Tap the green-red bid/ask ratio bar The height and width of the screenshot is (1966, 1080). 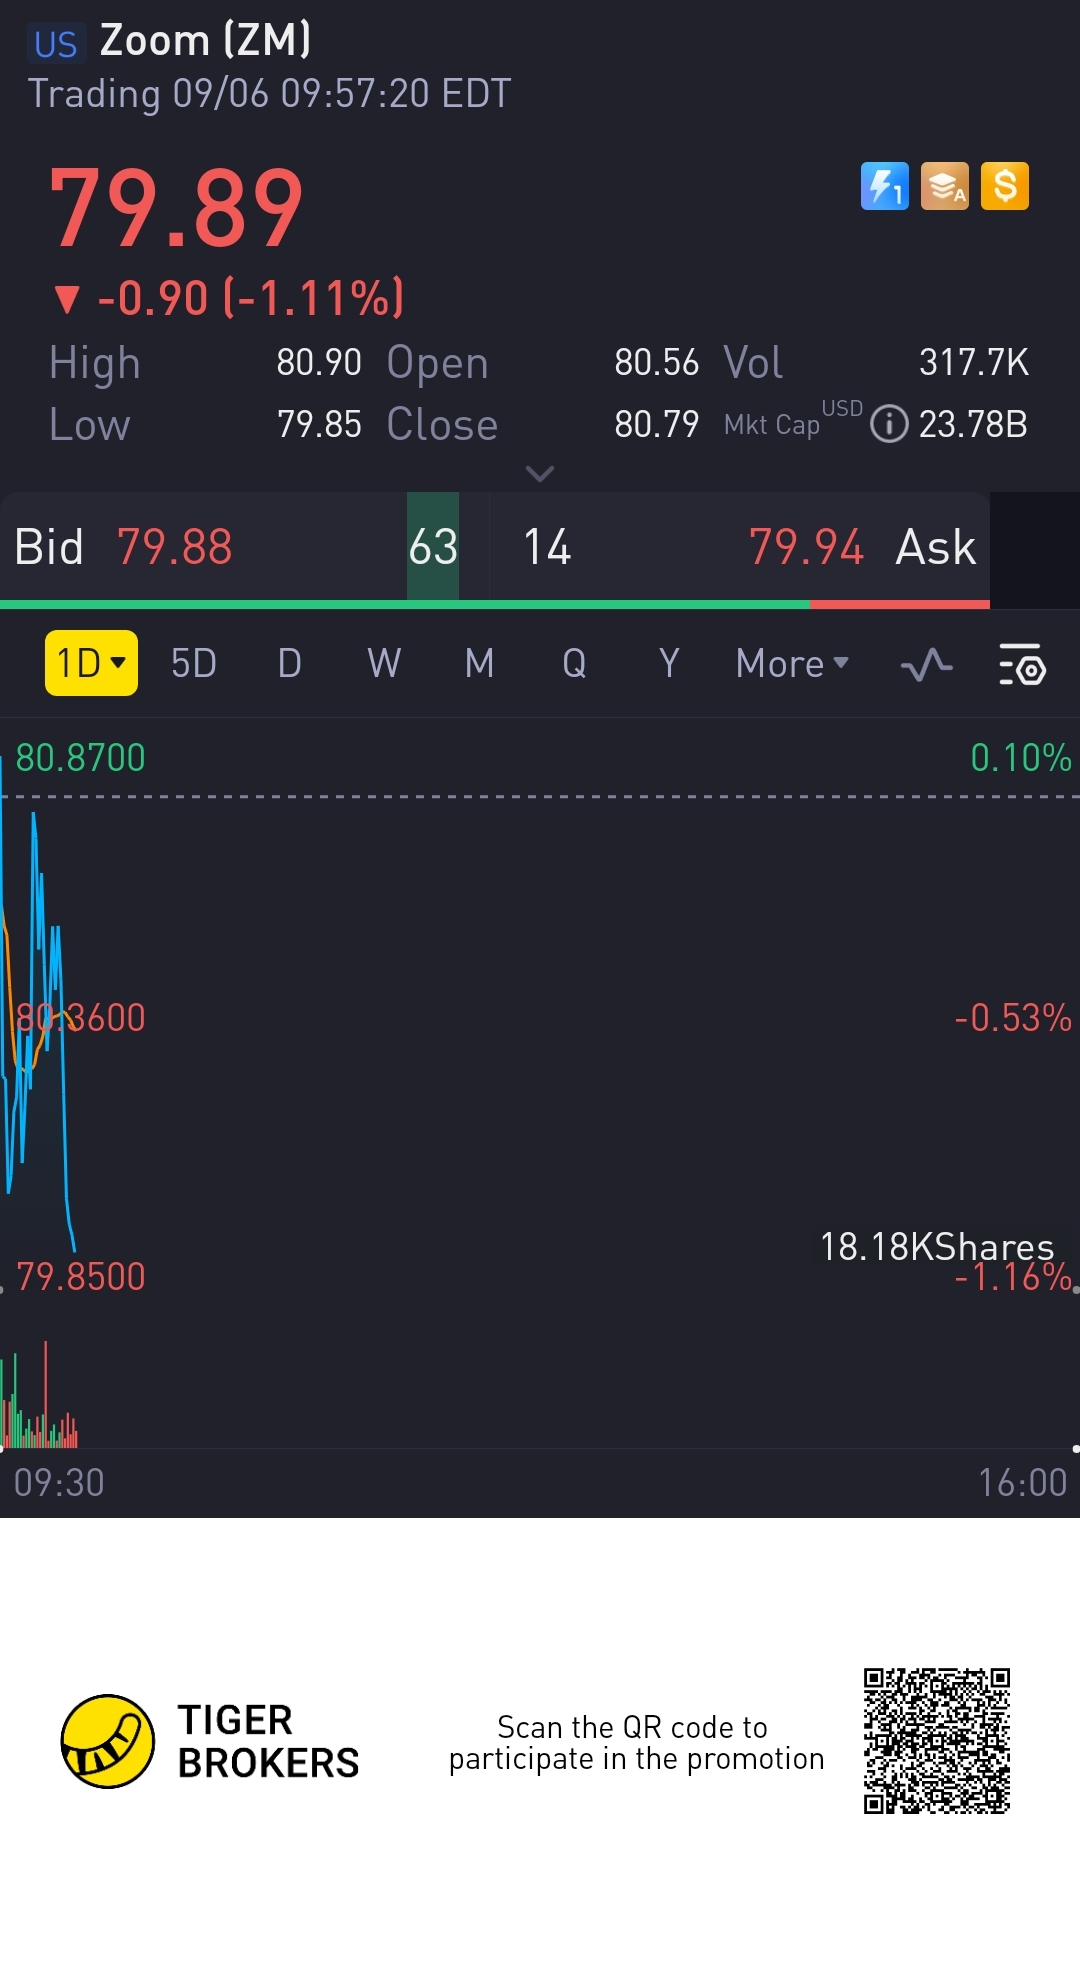pyautogui.click(x=495, y=604)
